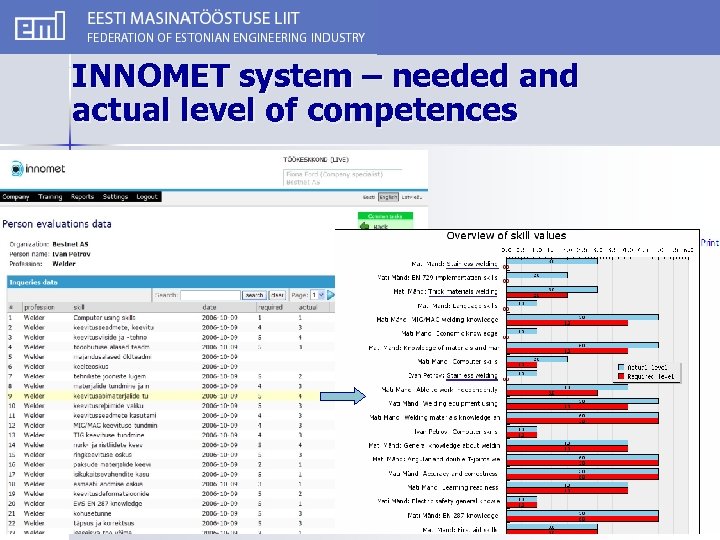Click Required level red legend swatch
The width and height of the screenshot is (720, 540).
pyautogui.click(x=621, y=377)
